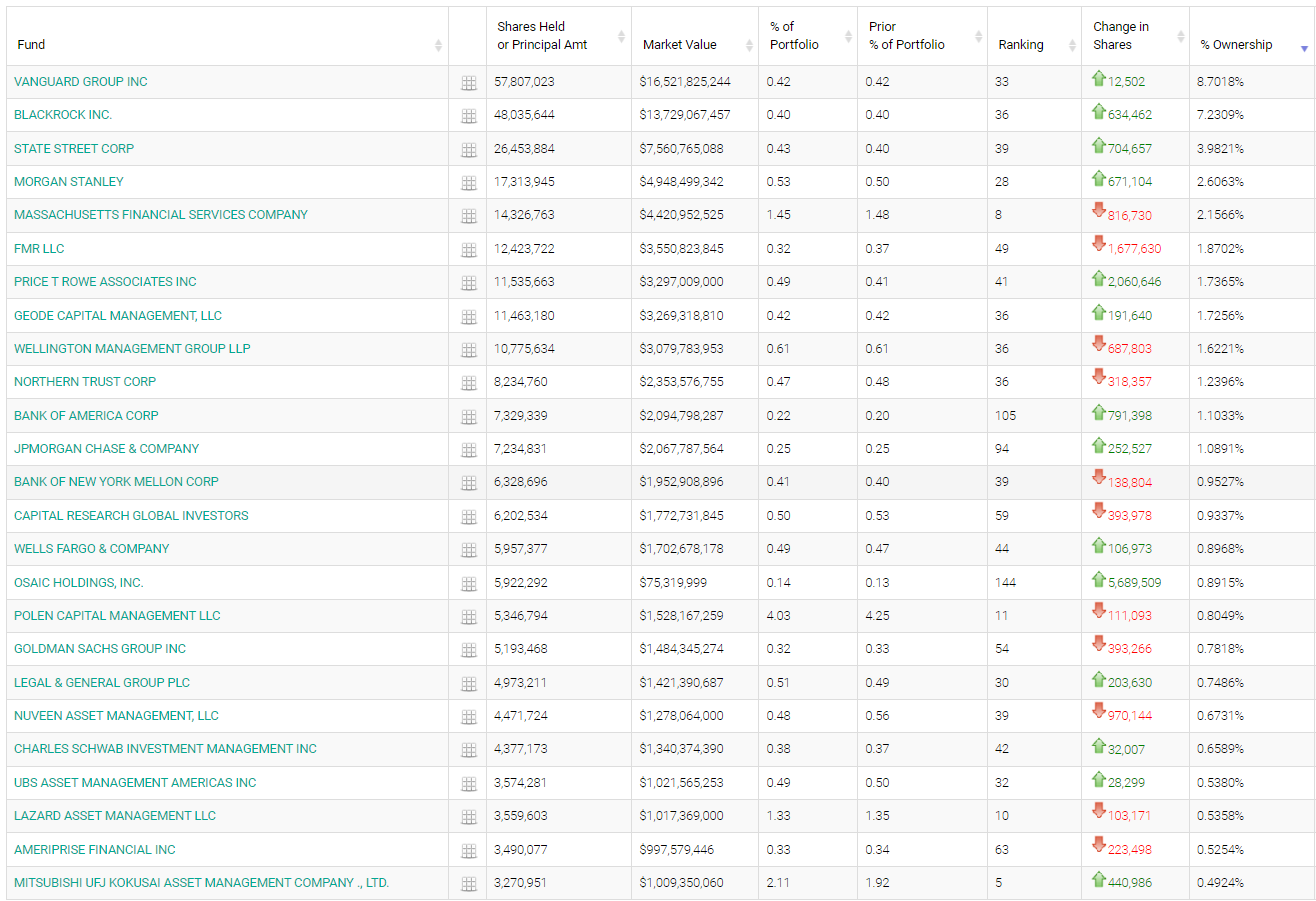Open GOLDMAN SACHS GROUP INC link
This screenshot has height=901, width=1316.
tap(100, 649)
